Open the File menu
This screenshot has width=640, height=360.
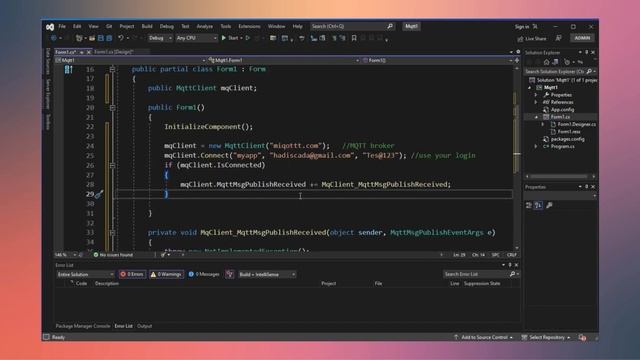click(x=62, y=27)
